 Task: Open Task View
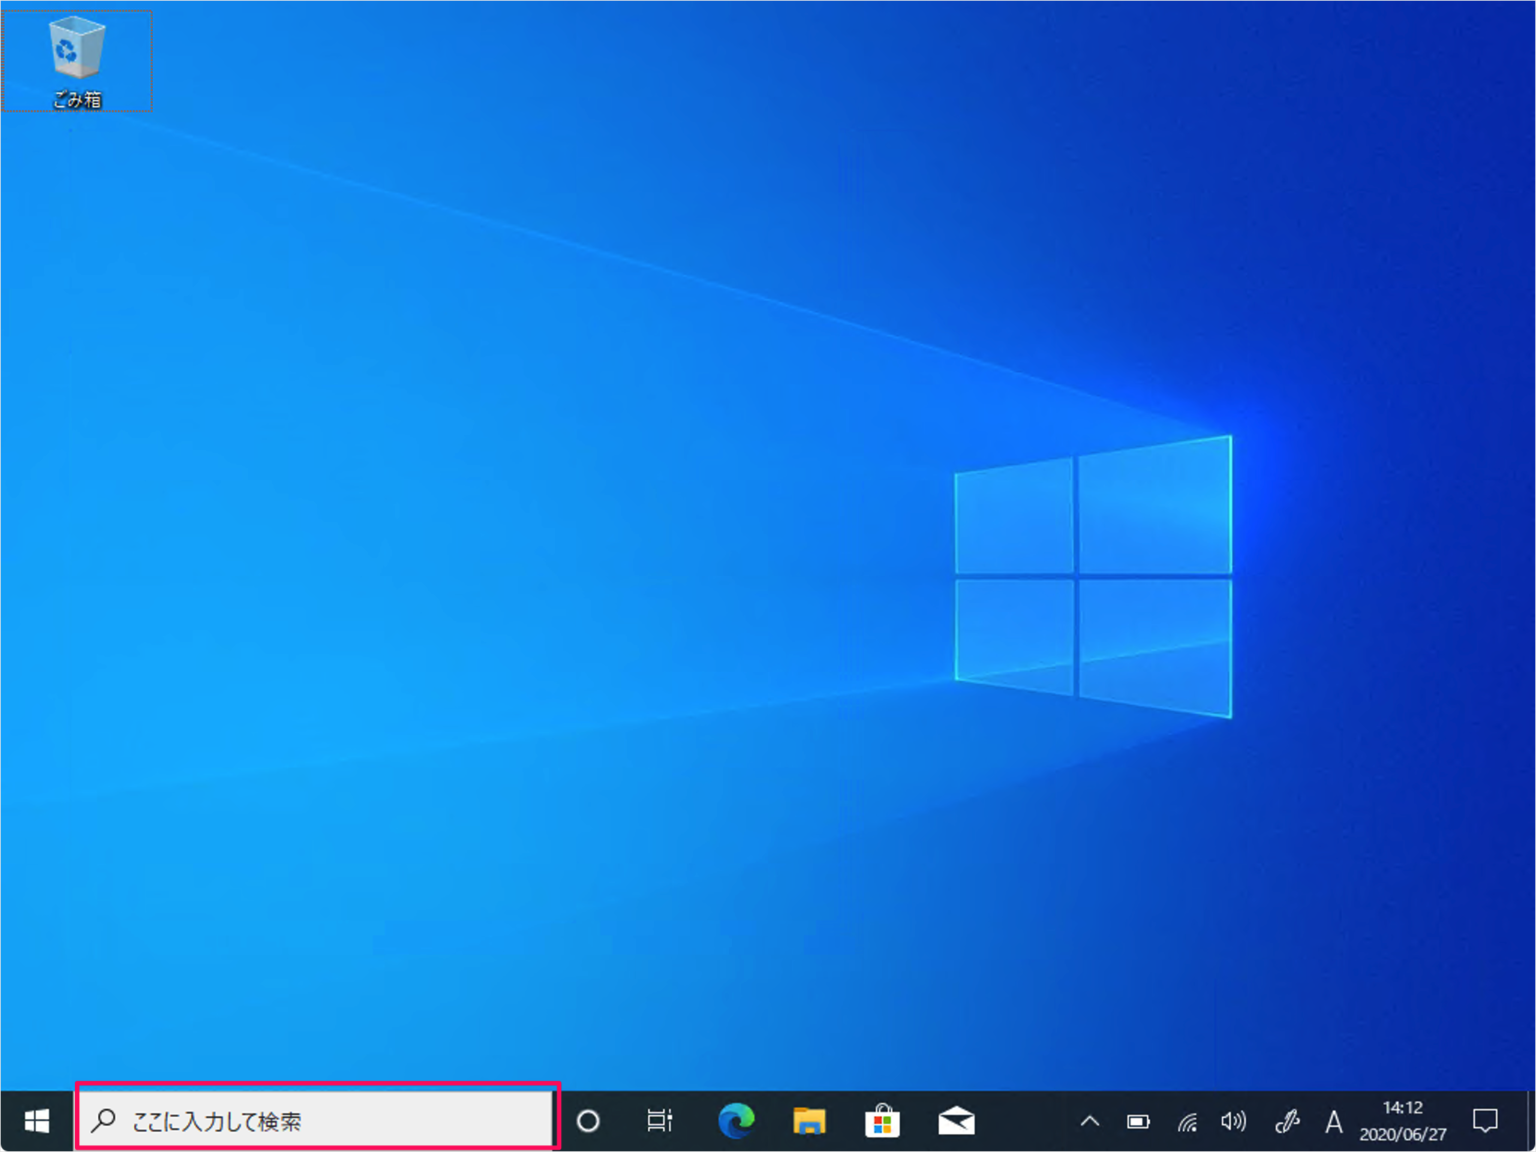pos(659,1121)
